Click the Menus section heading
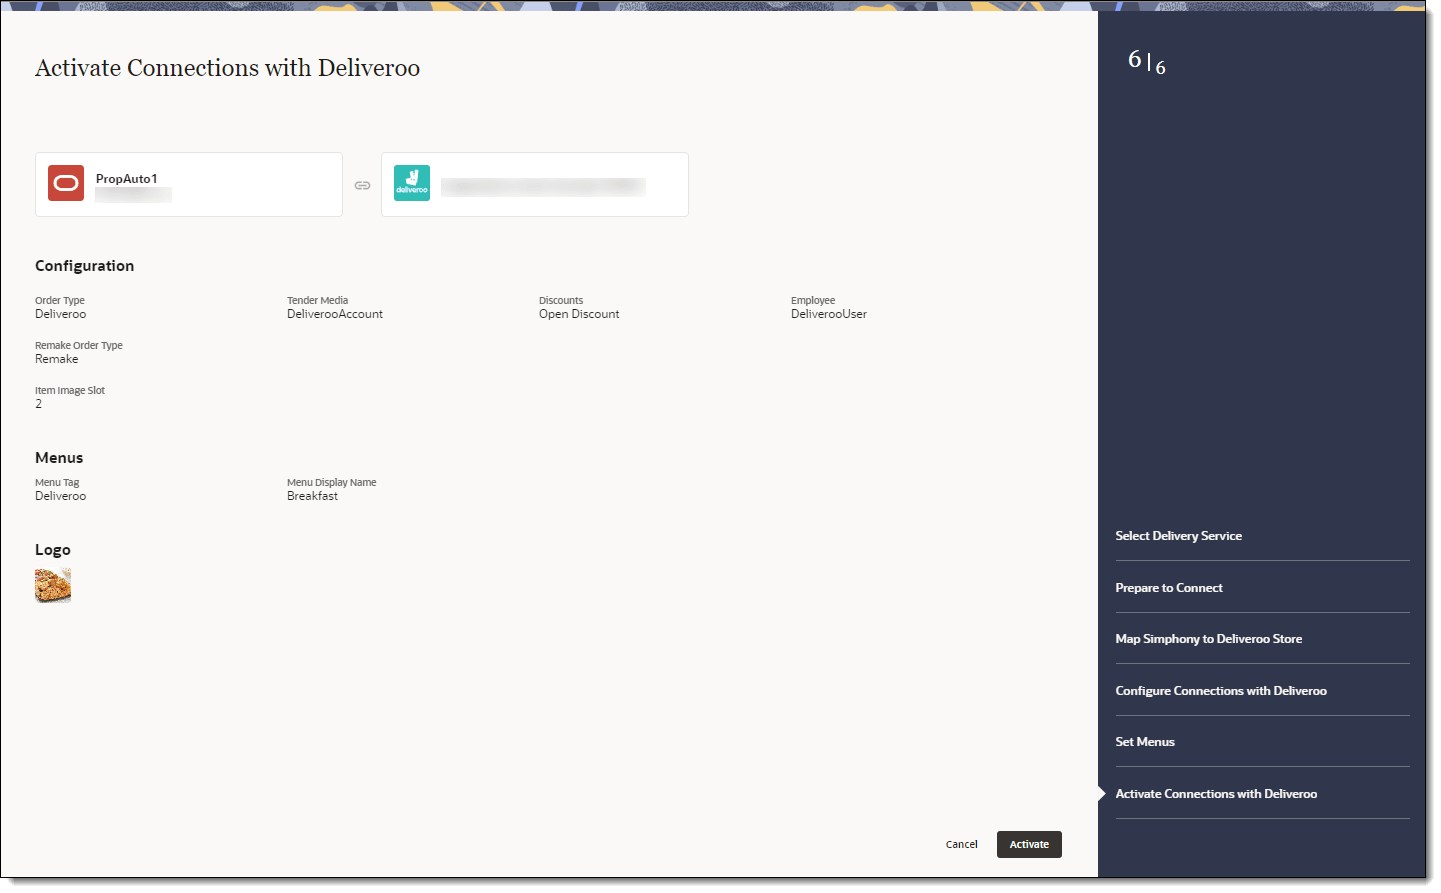The width and height of the screenshot is (1441, 893). pyautogui.click(x=59, y=458)
